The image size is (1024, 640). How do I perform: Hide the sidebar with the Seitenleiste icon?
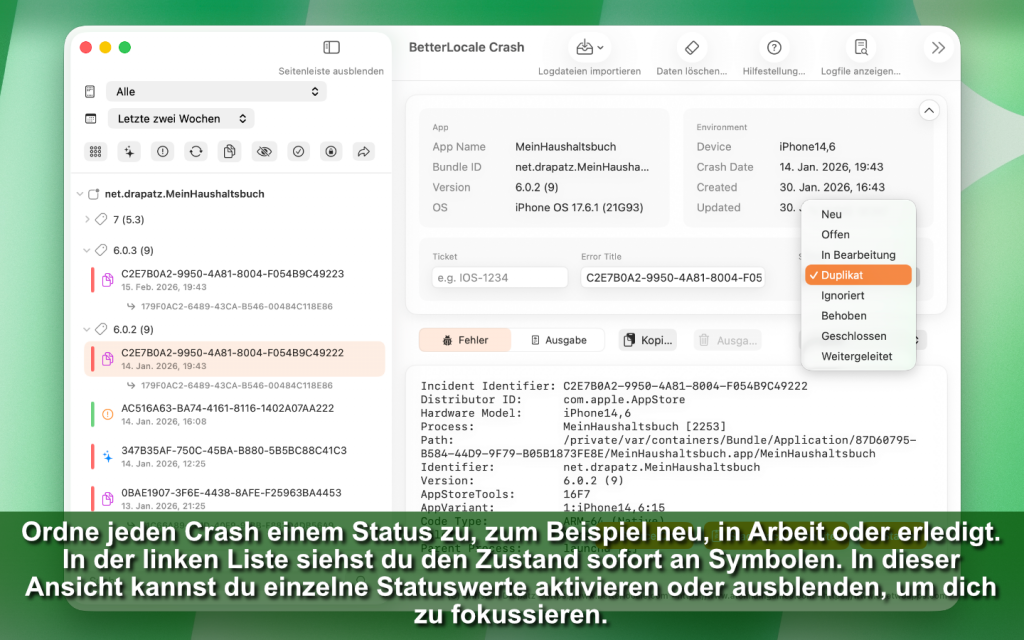pyautogui.click(x=331, y=48)
